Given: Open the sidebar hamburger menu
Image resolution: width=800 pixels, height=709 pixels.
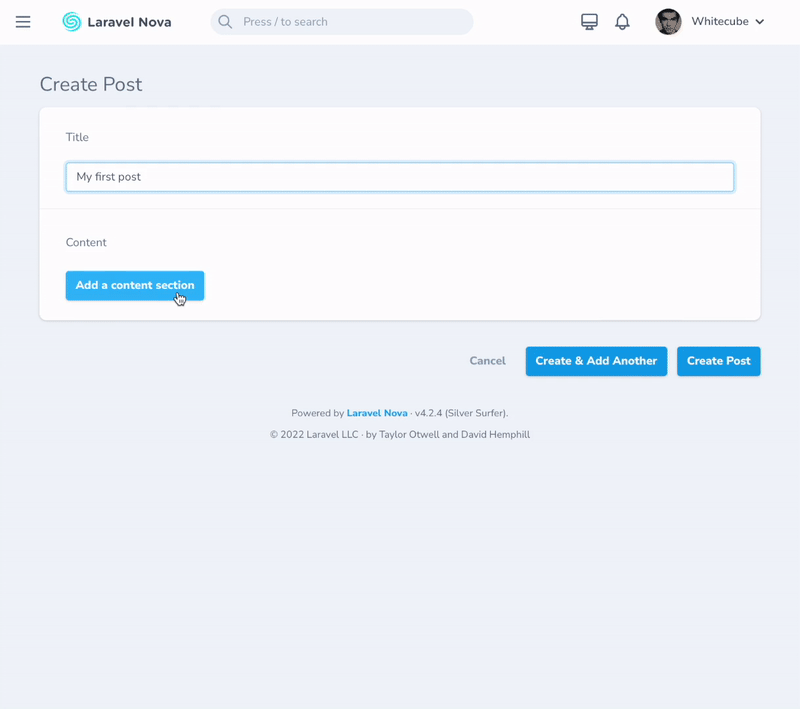Looking at the screenshot, I should point(23,21).
